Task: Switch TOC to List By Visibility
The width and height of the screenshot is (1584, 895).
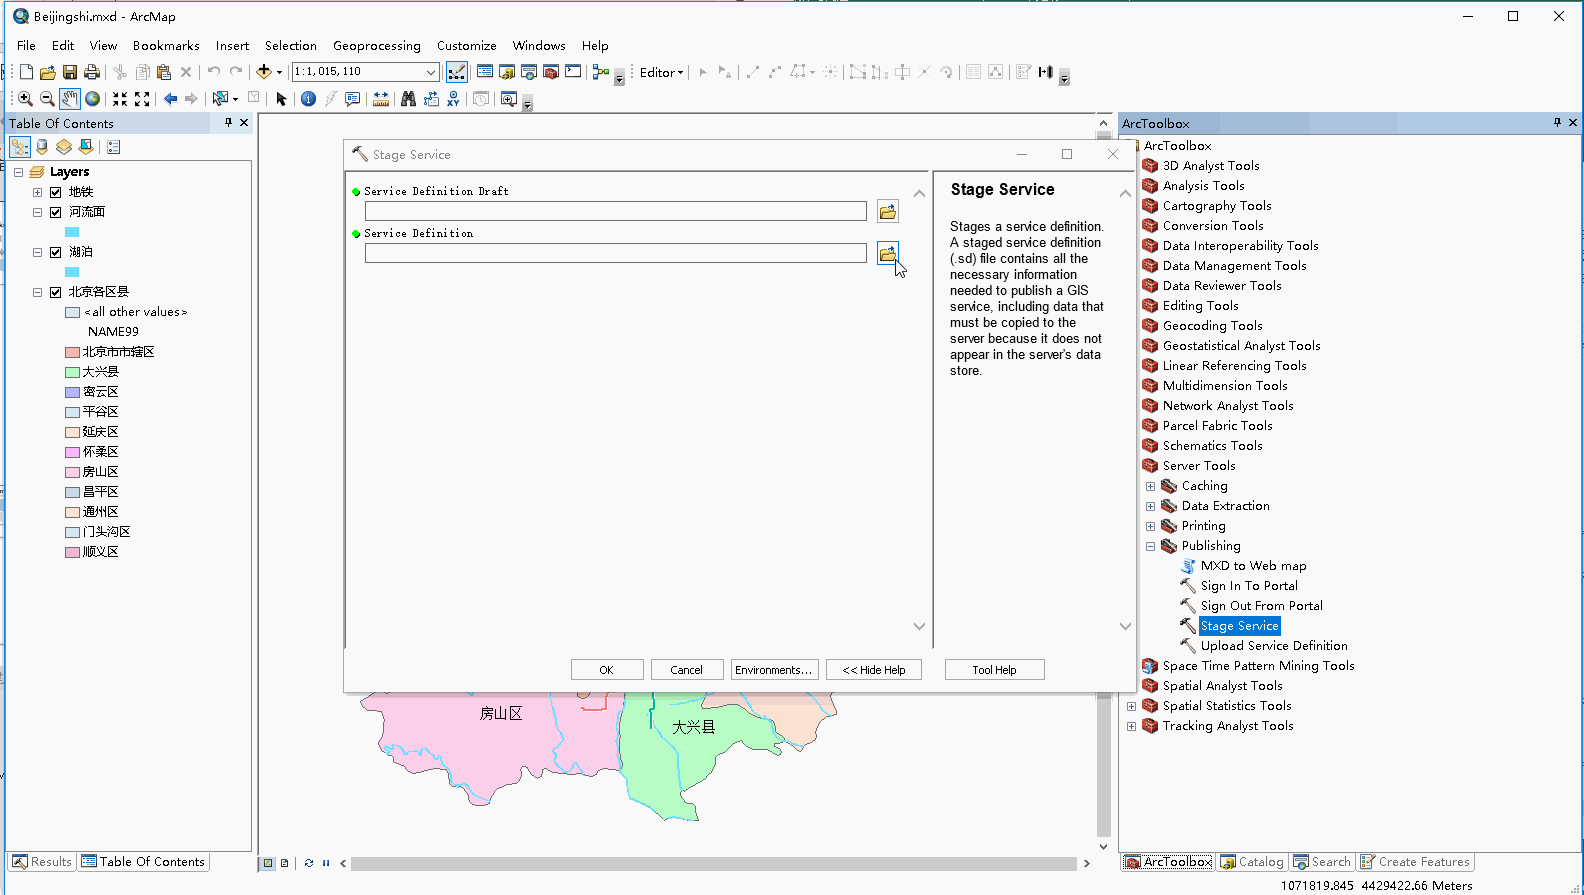Action: (x=64, y=147)
